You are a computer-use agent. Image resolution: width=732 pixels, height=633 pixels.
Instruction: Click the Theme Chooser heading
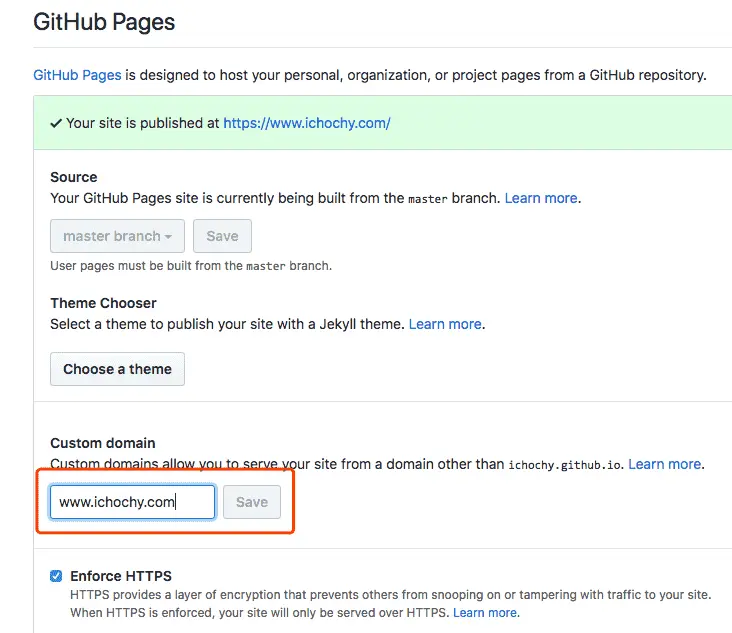pos(103,303)
